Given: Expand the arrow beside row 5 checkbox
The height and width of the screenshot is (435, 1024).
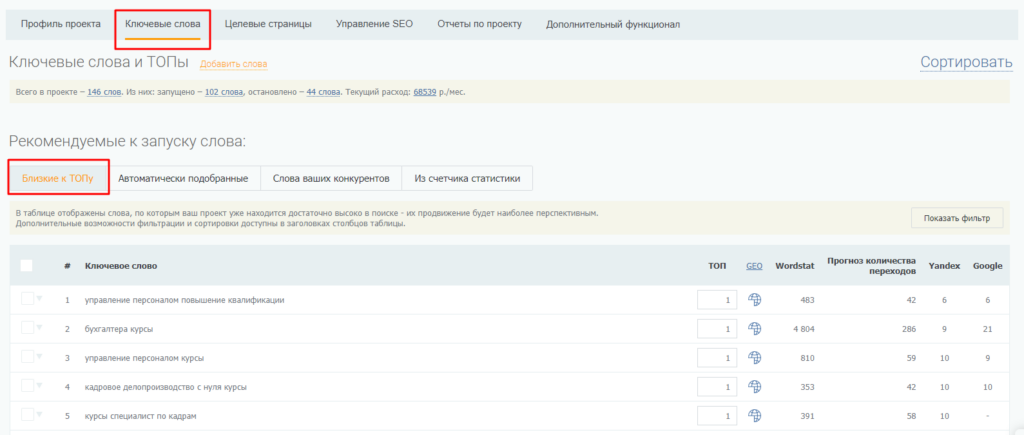Looking at the screenshot, I should click(x=41, y=414).
